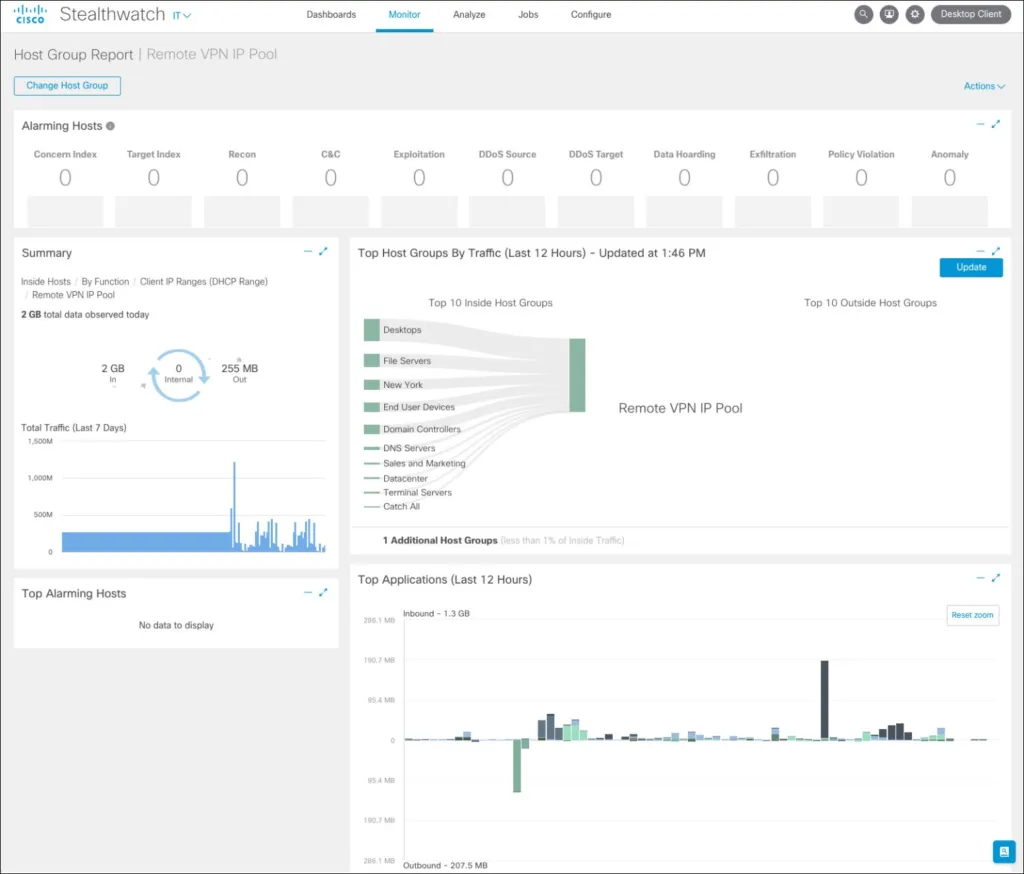The image size is (1024, 874).
Task: Click the tallest inbound bar in Top Applications
Action: coord(825,700)
